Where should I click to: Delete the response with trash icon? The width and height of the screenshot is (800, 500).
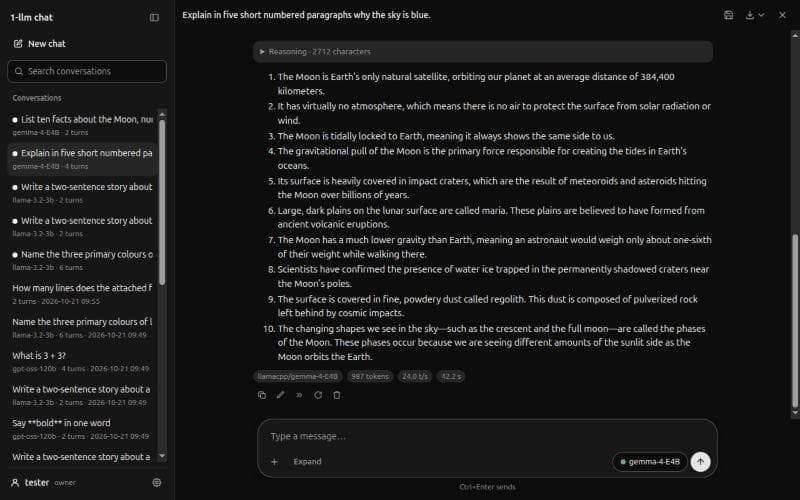pos(337,395)
